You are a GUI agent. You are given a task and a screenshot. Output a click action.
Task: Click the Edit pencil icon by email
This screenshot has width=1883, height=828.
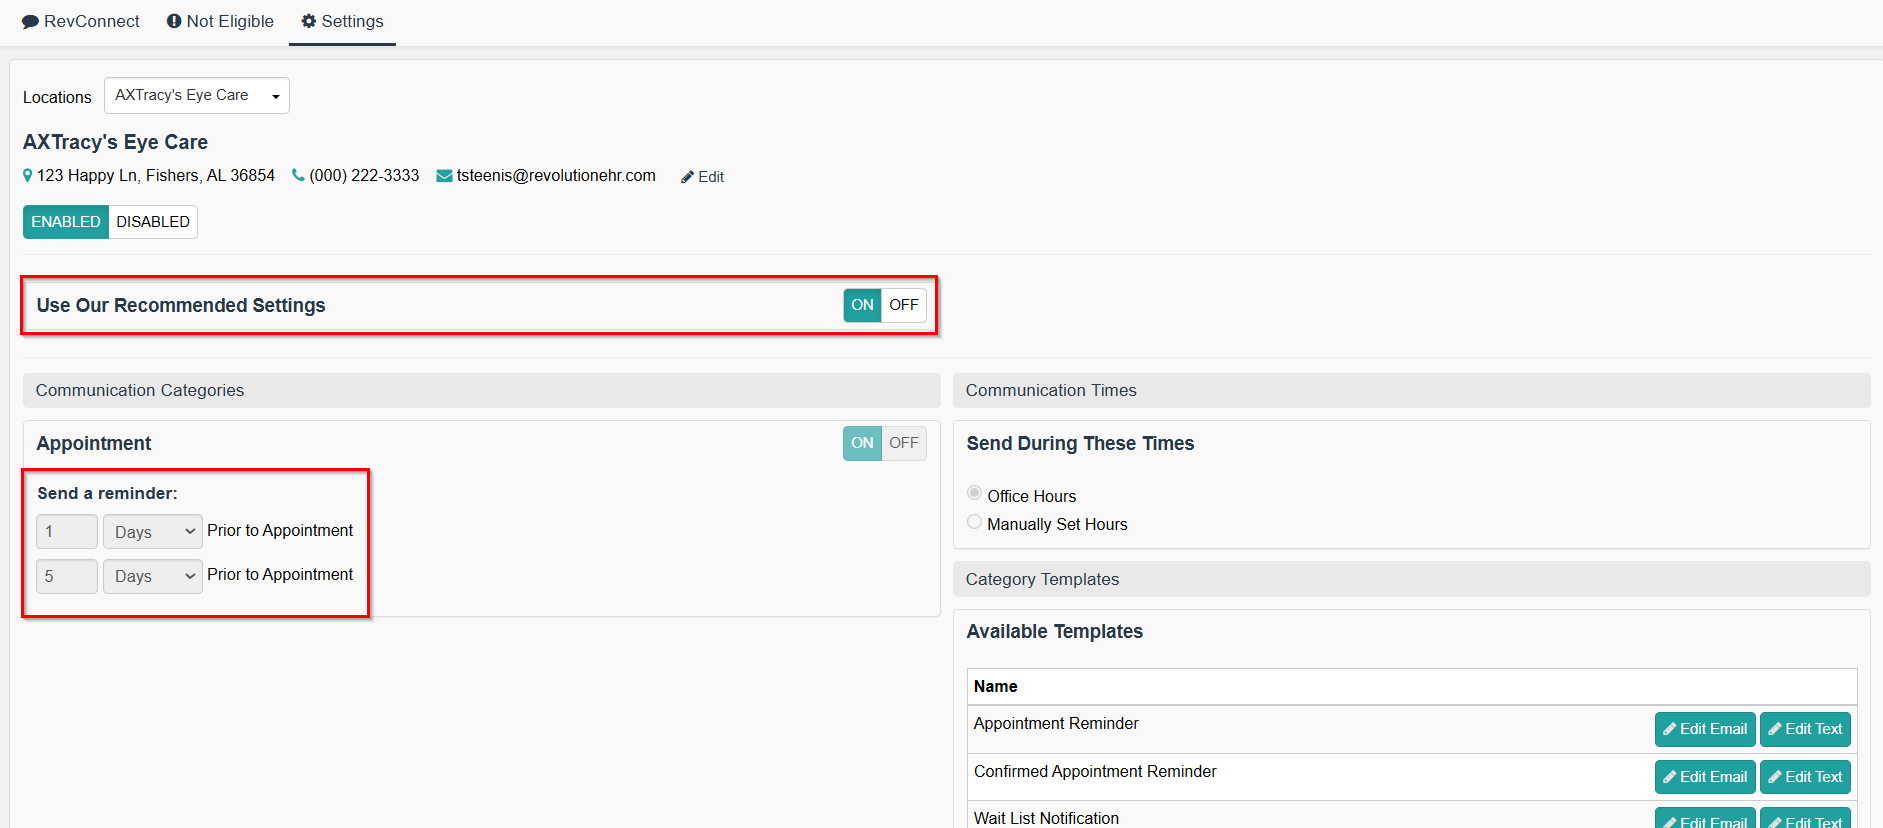coord(687,177)
